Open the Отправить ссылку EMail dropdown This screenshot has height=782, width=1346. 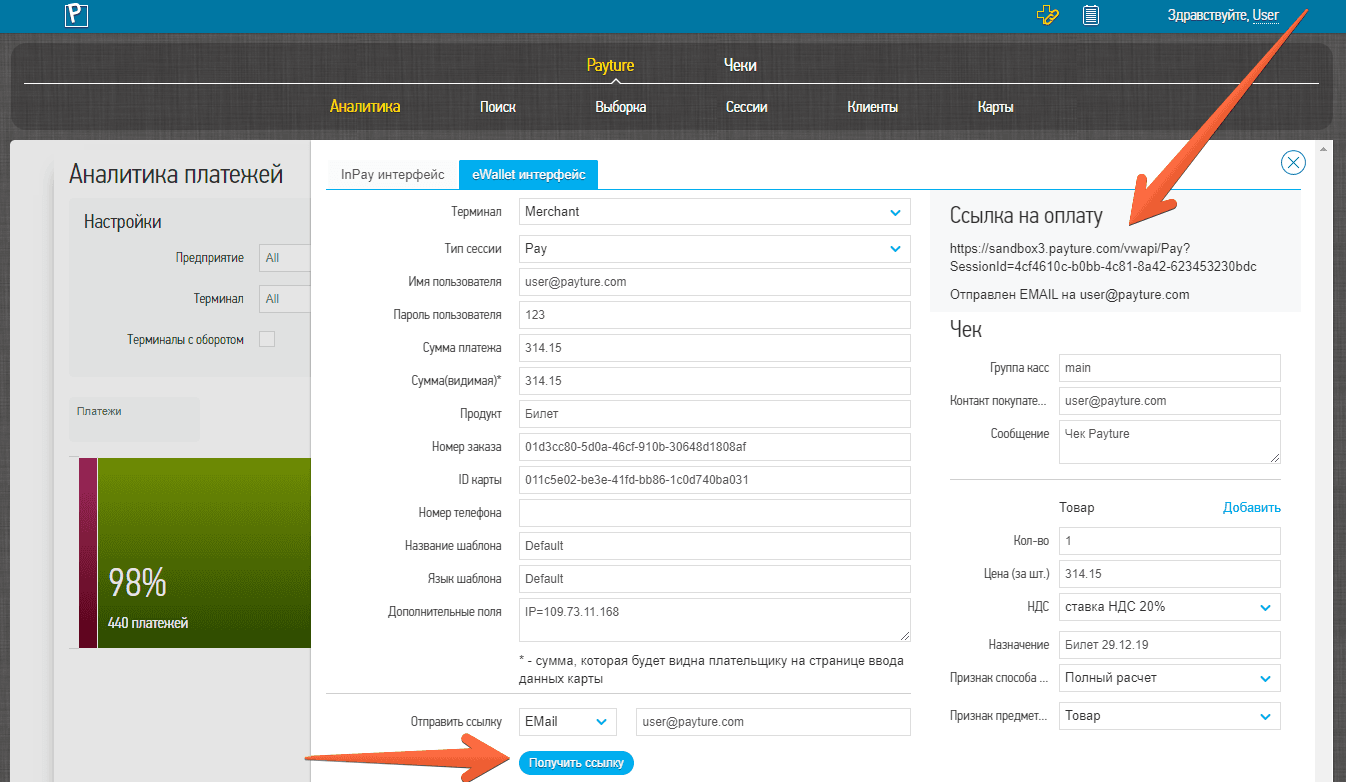(569, 722)
